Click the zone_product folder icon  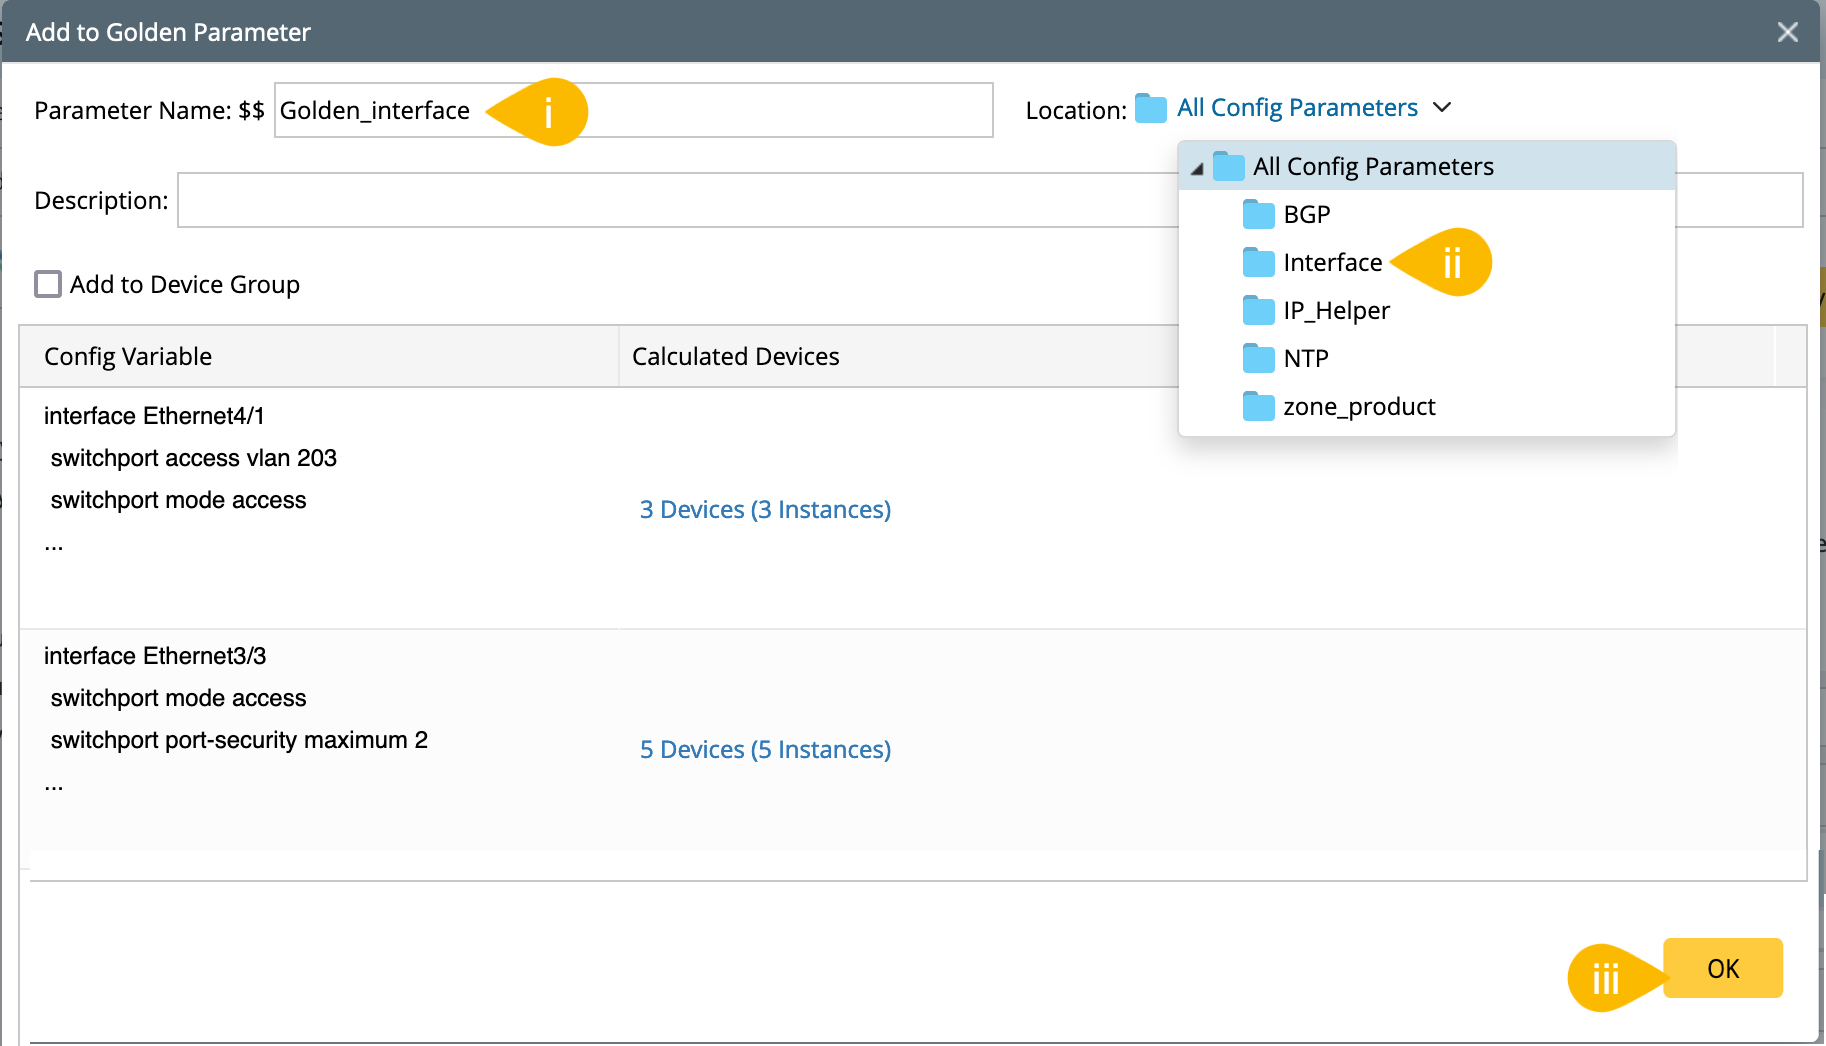point(1258,406)
